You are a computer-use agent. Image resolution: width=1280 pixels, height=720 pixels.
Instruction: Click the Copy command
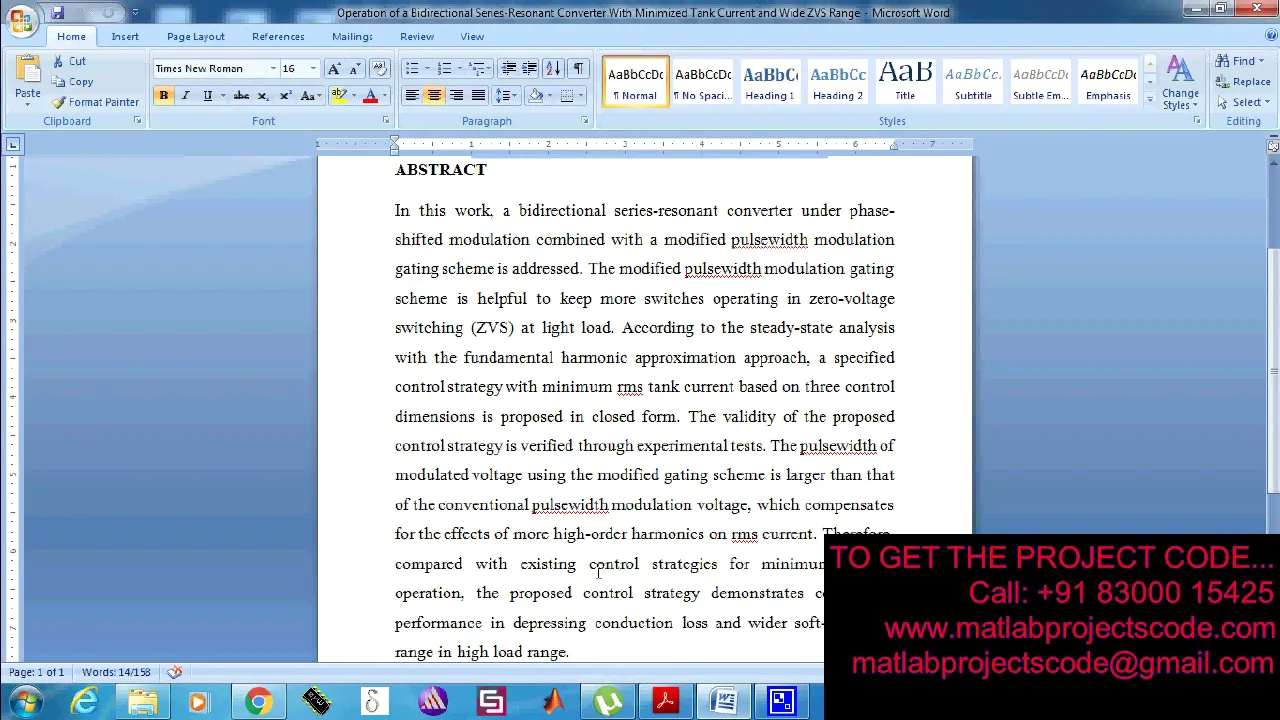(x=72, y=82)
